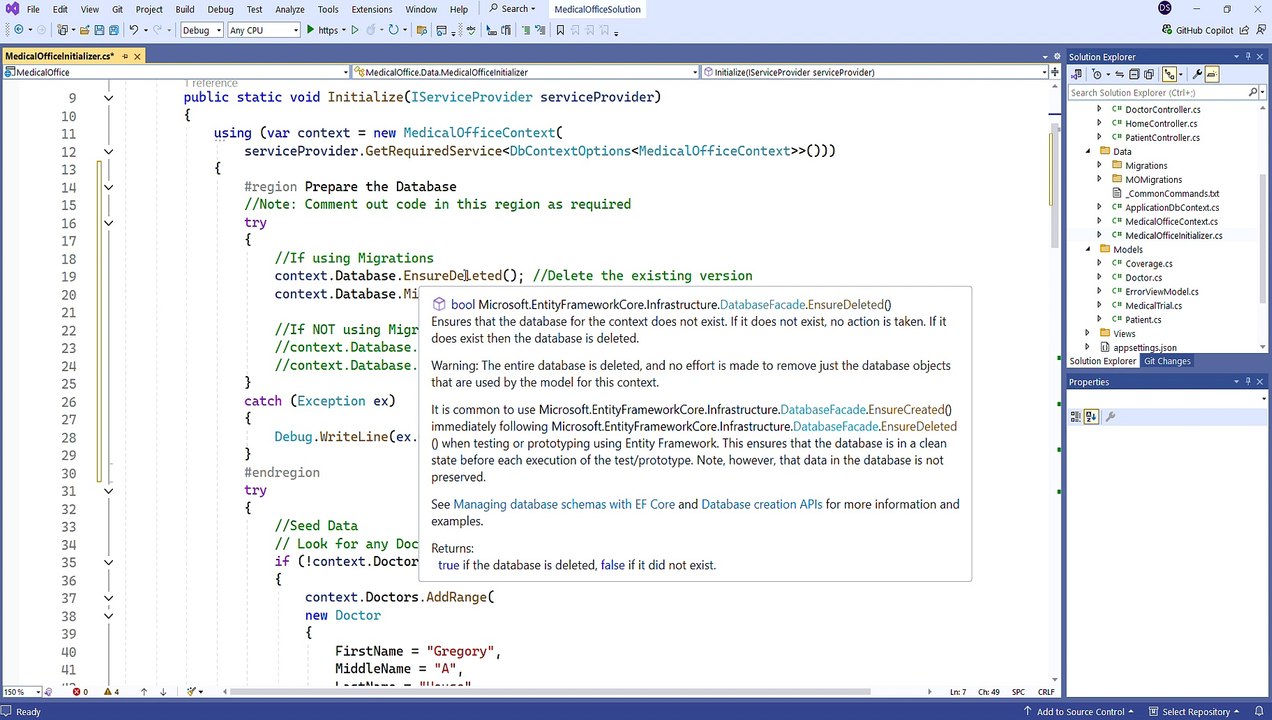Toggle auto-hide pin on Properties panel
Viewport: 1272px width, 720px height.
[1247, 382]
